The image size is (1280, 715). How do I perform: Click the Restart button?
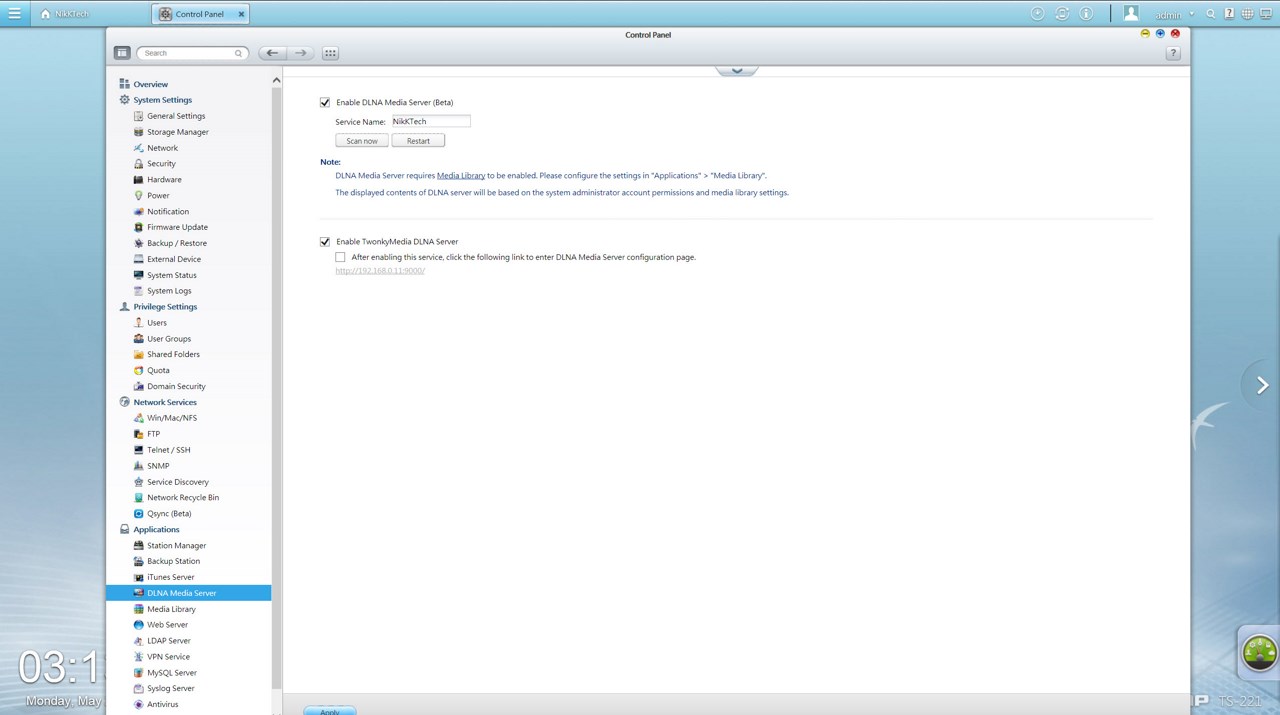(x=418, y=141)
